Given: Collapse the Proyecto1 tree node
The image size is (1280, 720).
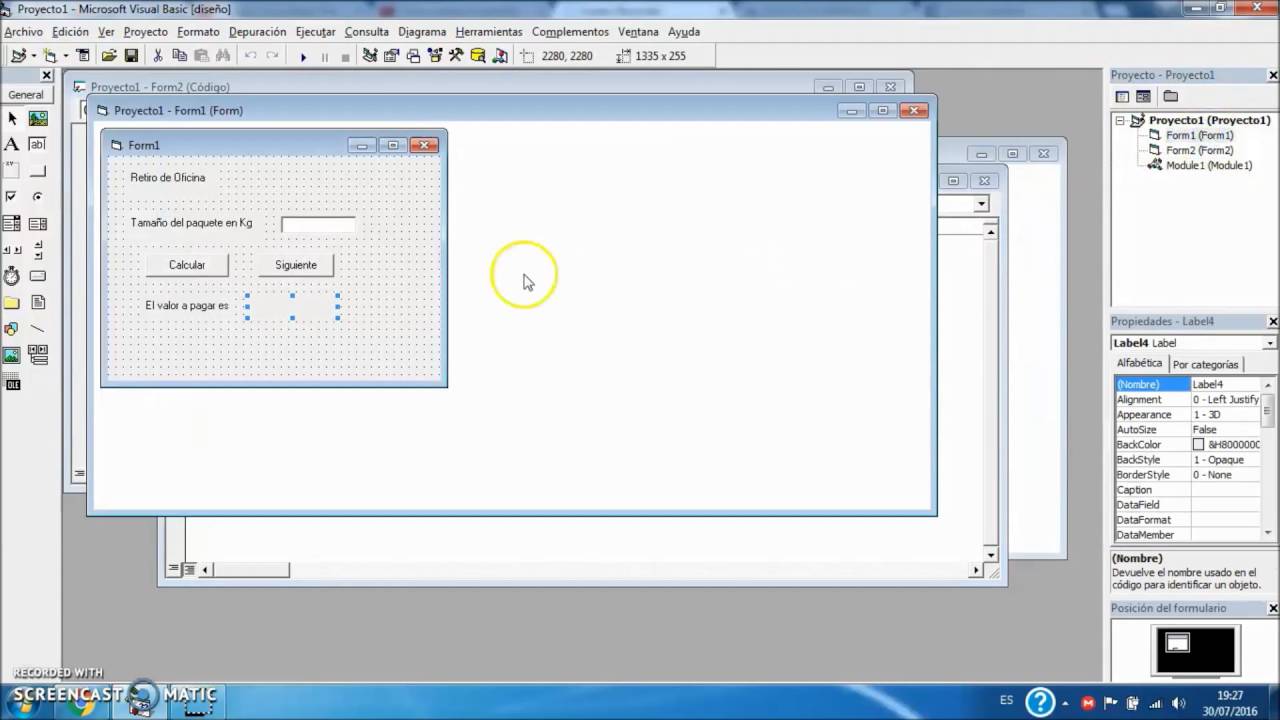Looking at the screenshot, I should click(x=1121, y=120).
